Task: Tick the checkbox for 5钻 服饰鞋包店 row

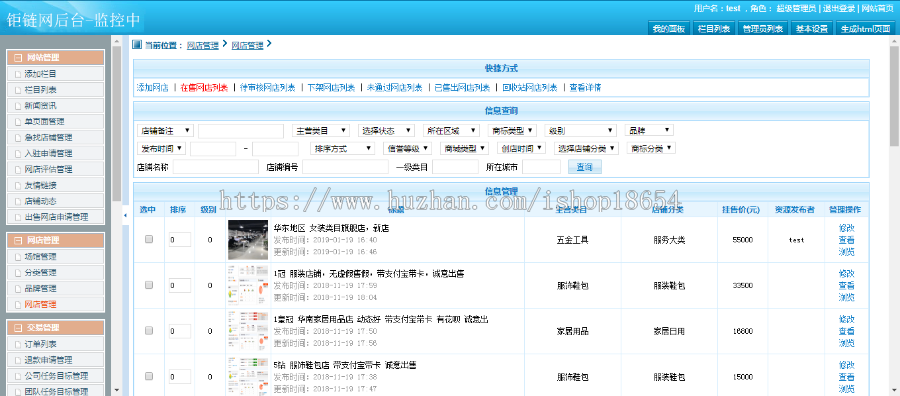Action: coord(149,376)
